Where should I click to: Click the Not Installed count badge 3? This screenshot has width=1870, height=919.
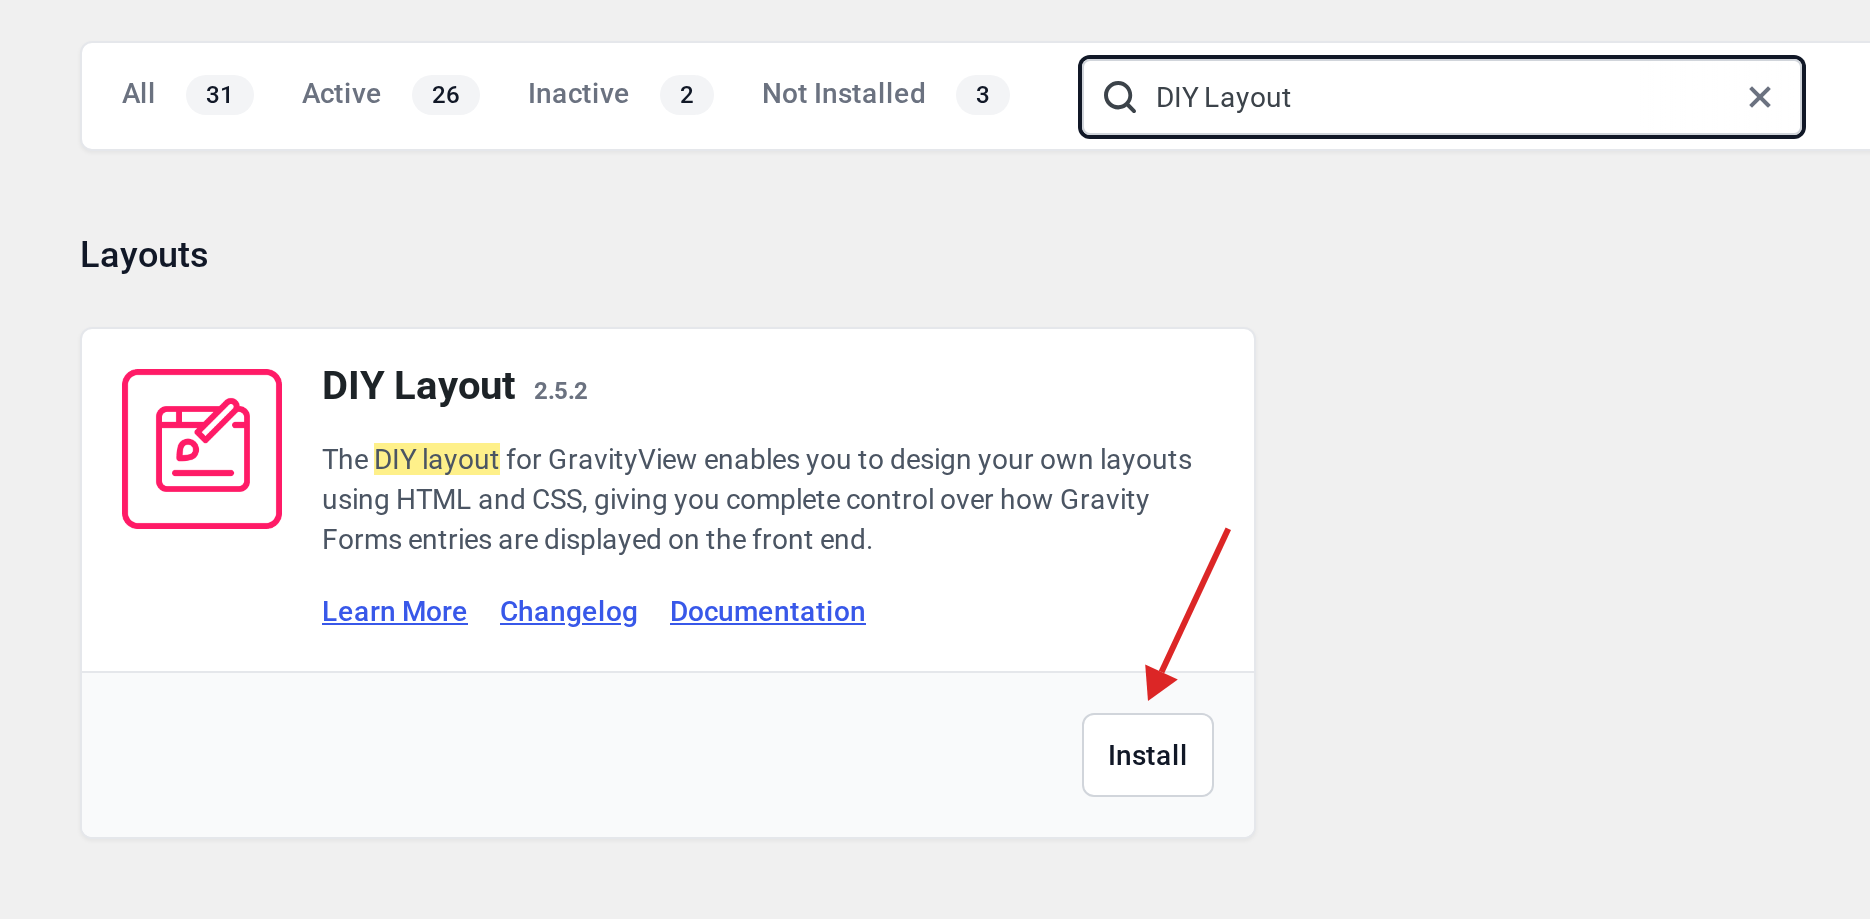(982, 95)
